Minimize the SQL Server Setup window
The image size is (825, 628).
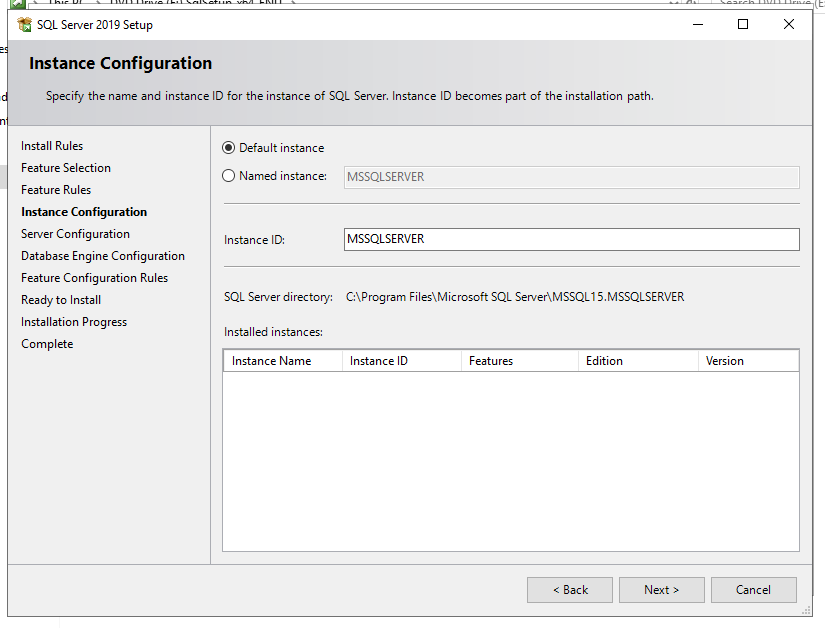pyautogui.click(x=698, y=24)
